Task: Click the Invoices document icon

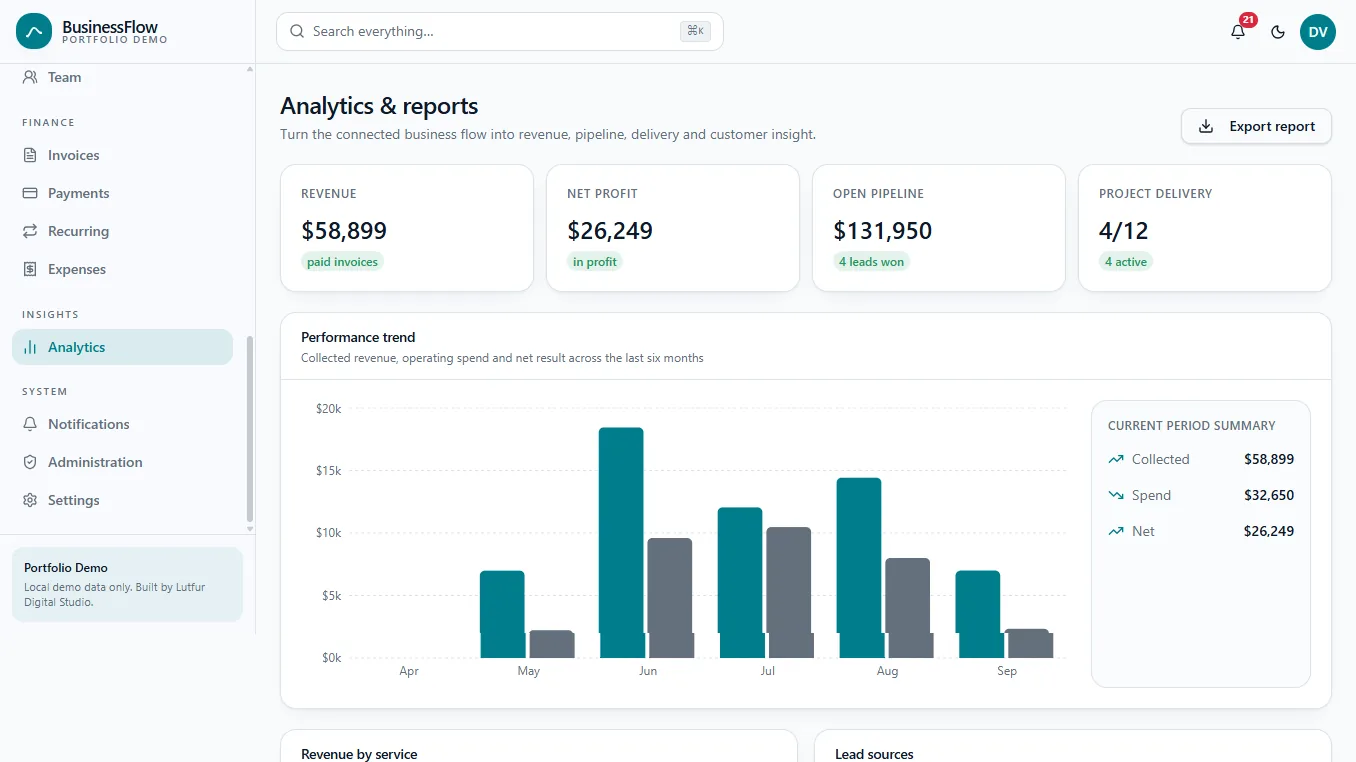Action: click(30, 155)
